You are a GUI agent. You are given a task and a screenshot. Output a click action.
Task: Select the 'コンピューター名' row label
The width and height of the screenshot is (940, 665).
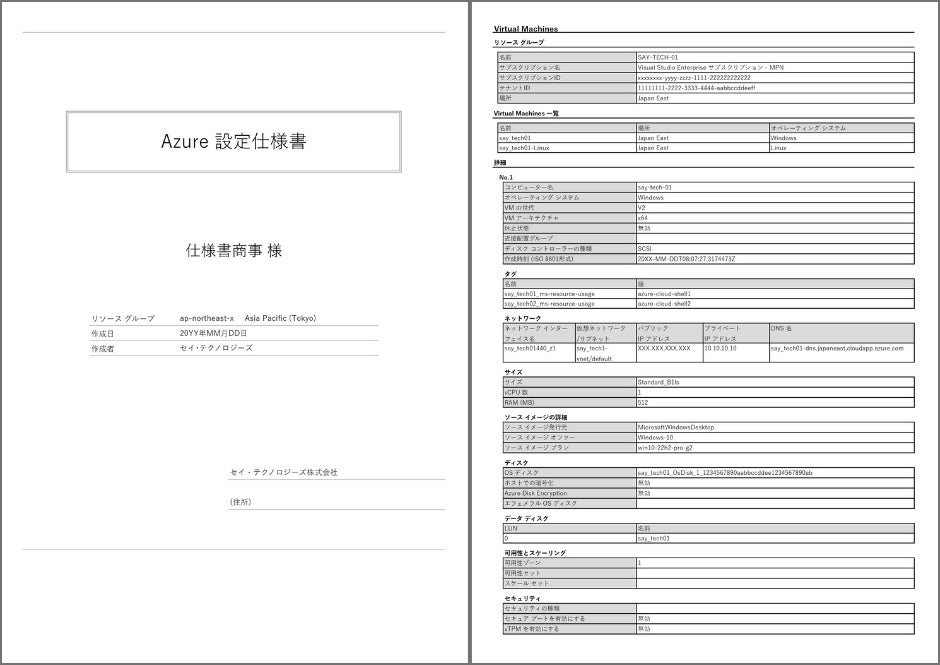tap(529, 188)
